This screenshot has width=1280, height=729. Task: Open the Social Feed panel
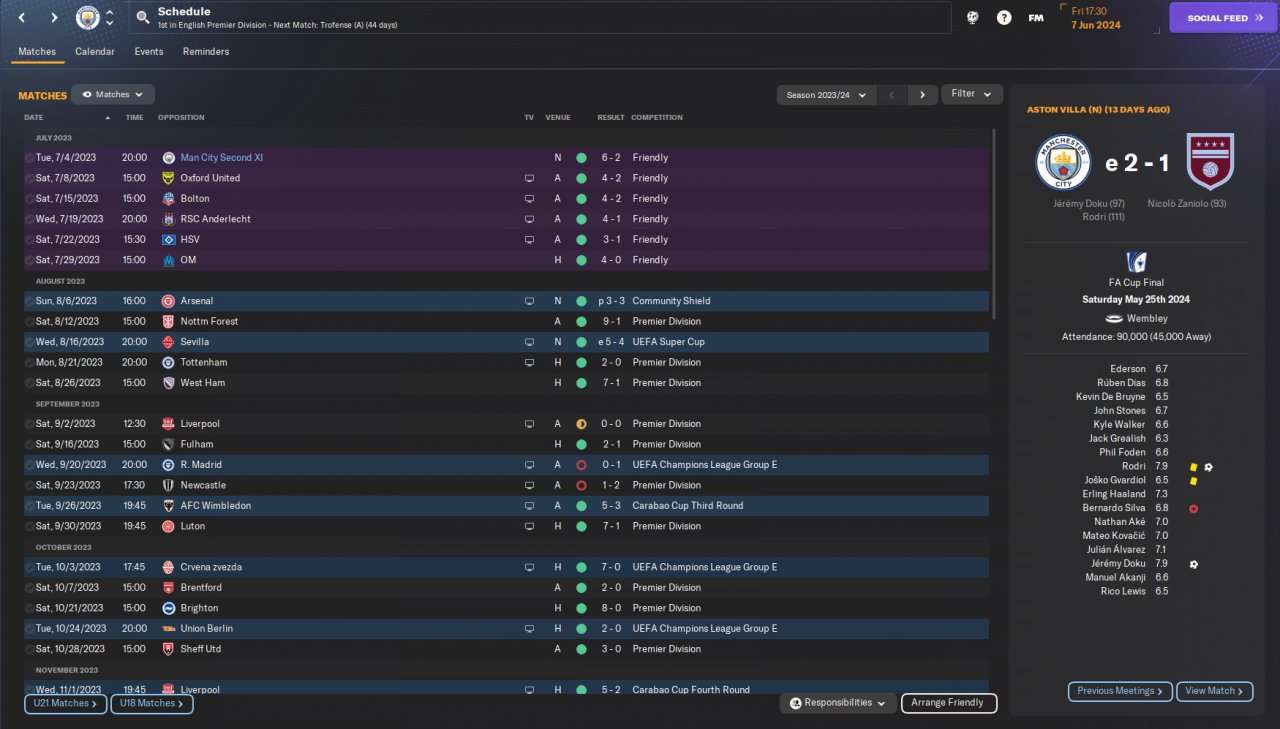(1223, 18)
